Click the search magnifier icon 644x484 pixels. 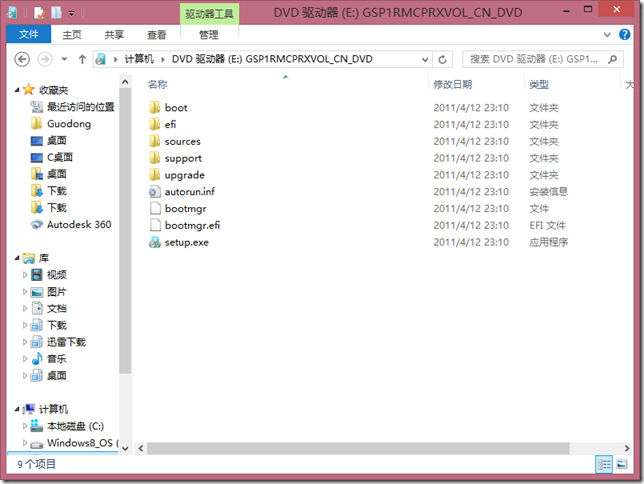tap(612, 60)
